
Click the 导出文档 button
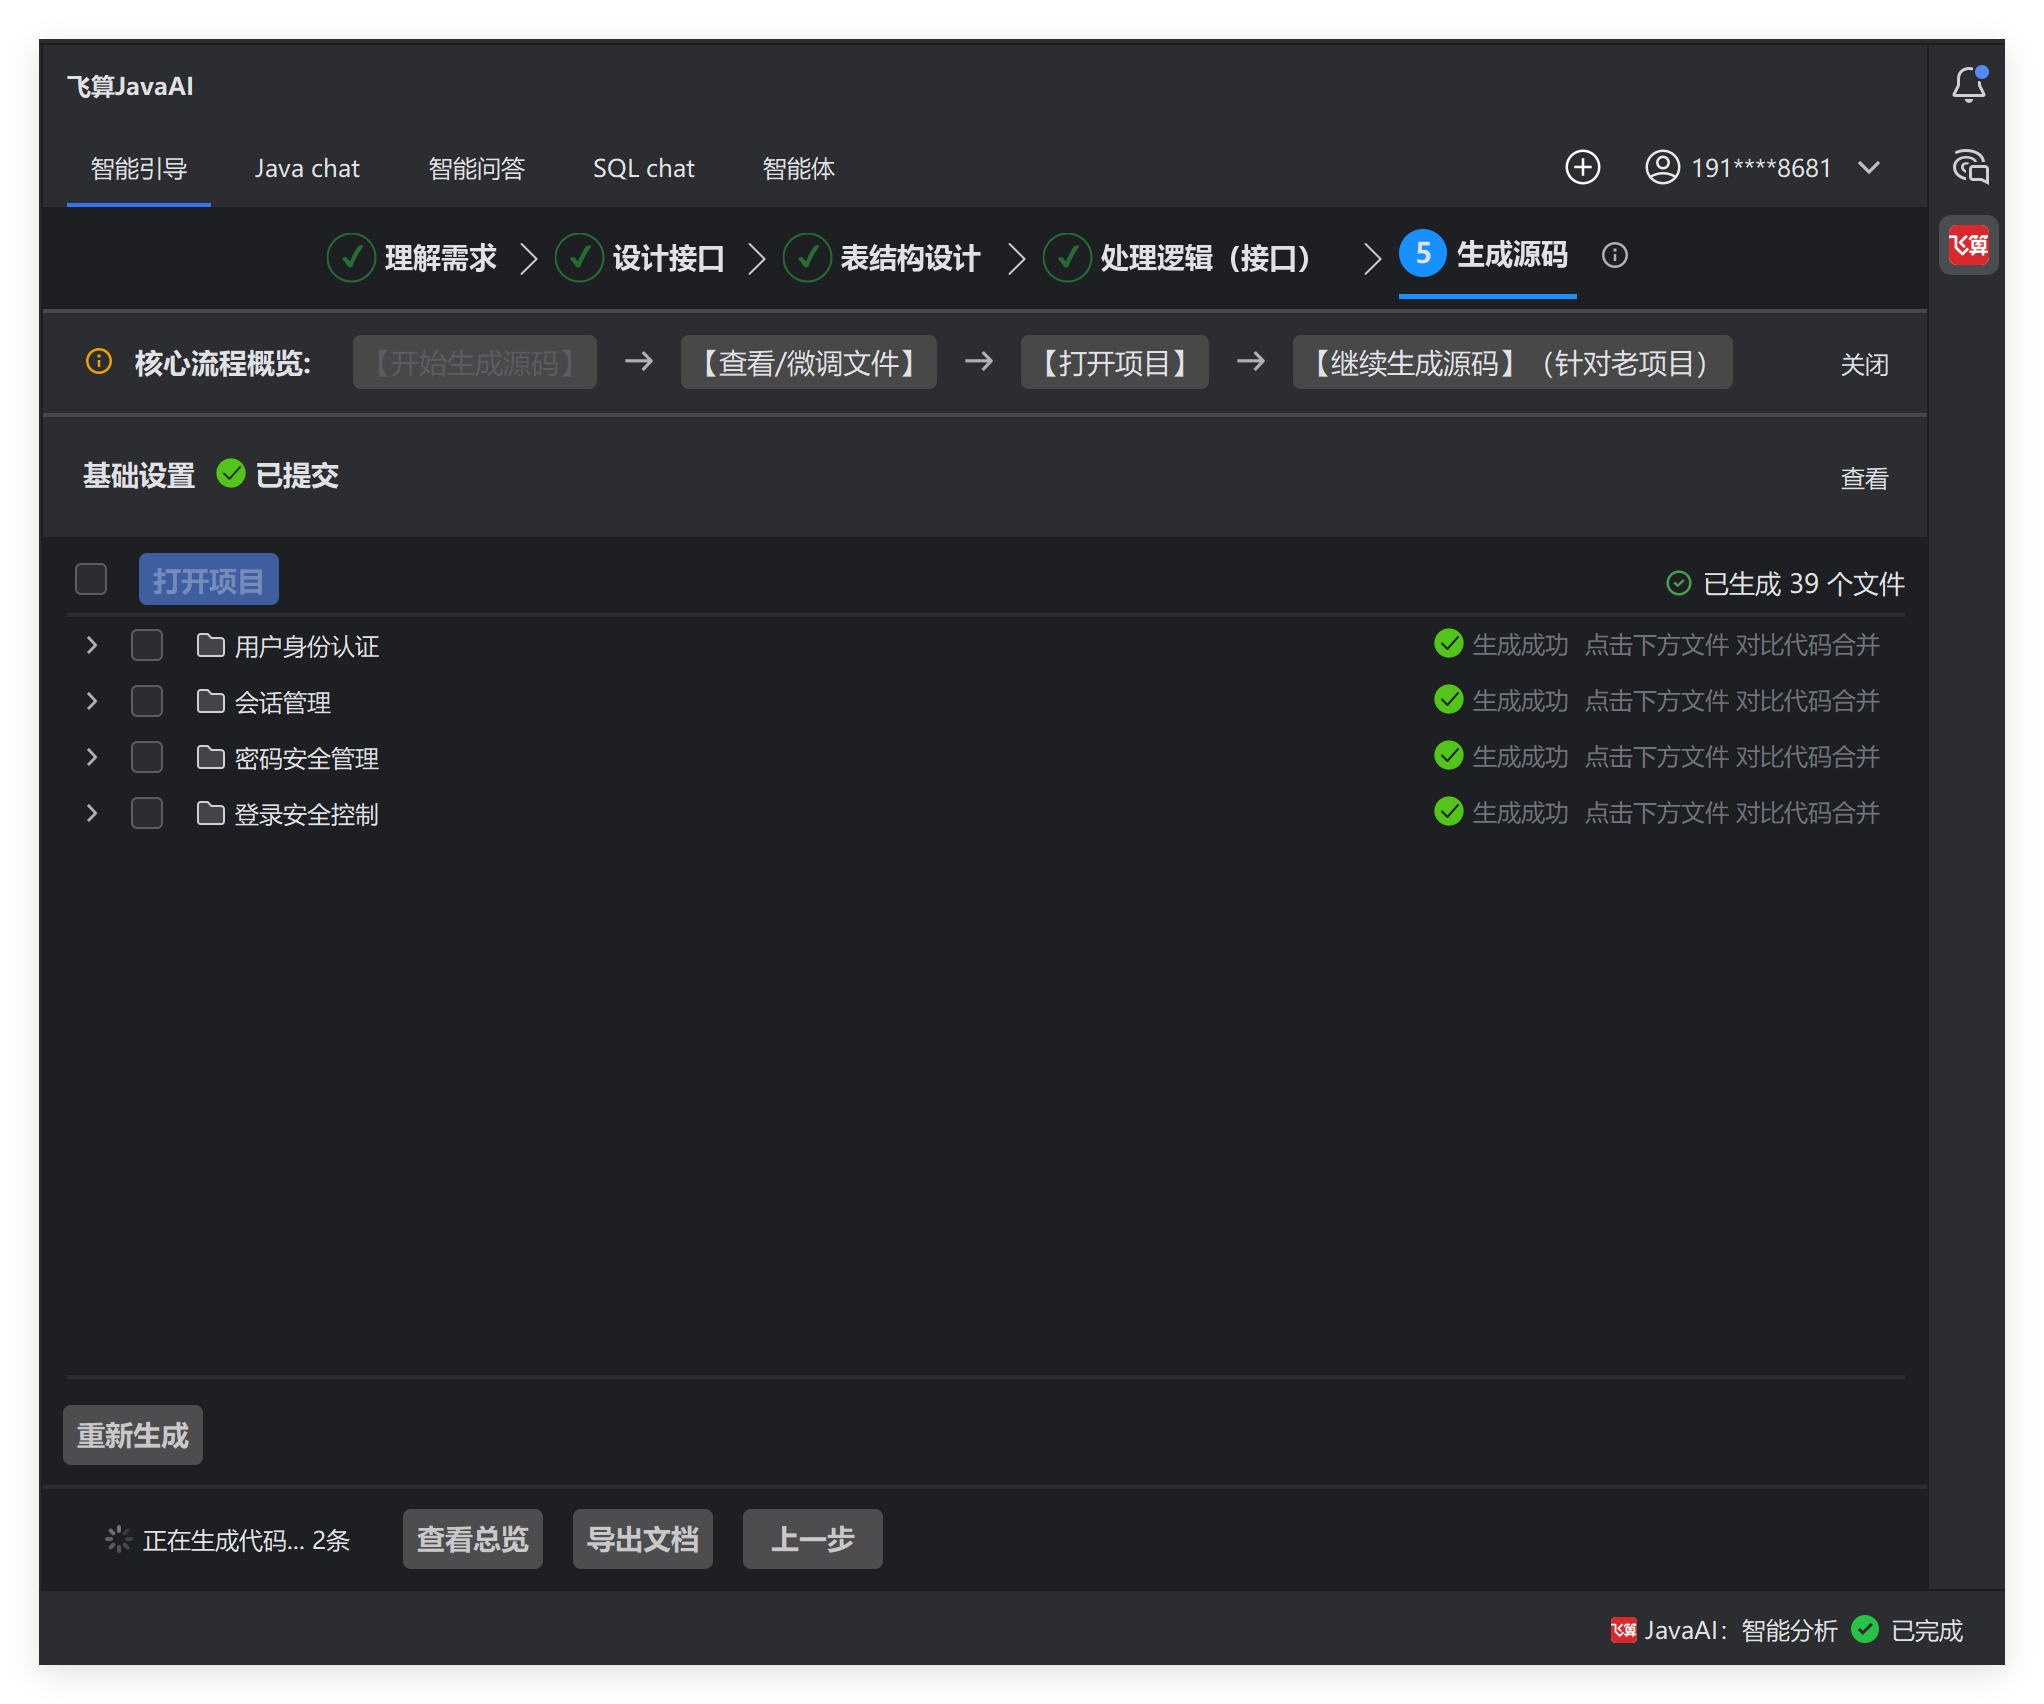(642, 1539)
